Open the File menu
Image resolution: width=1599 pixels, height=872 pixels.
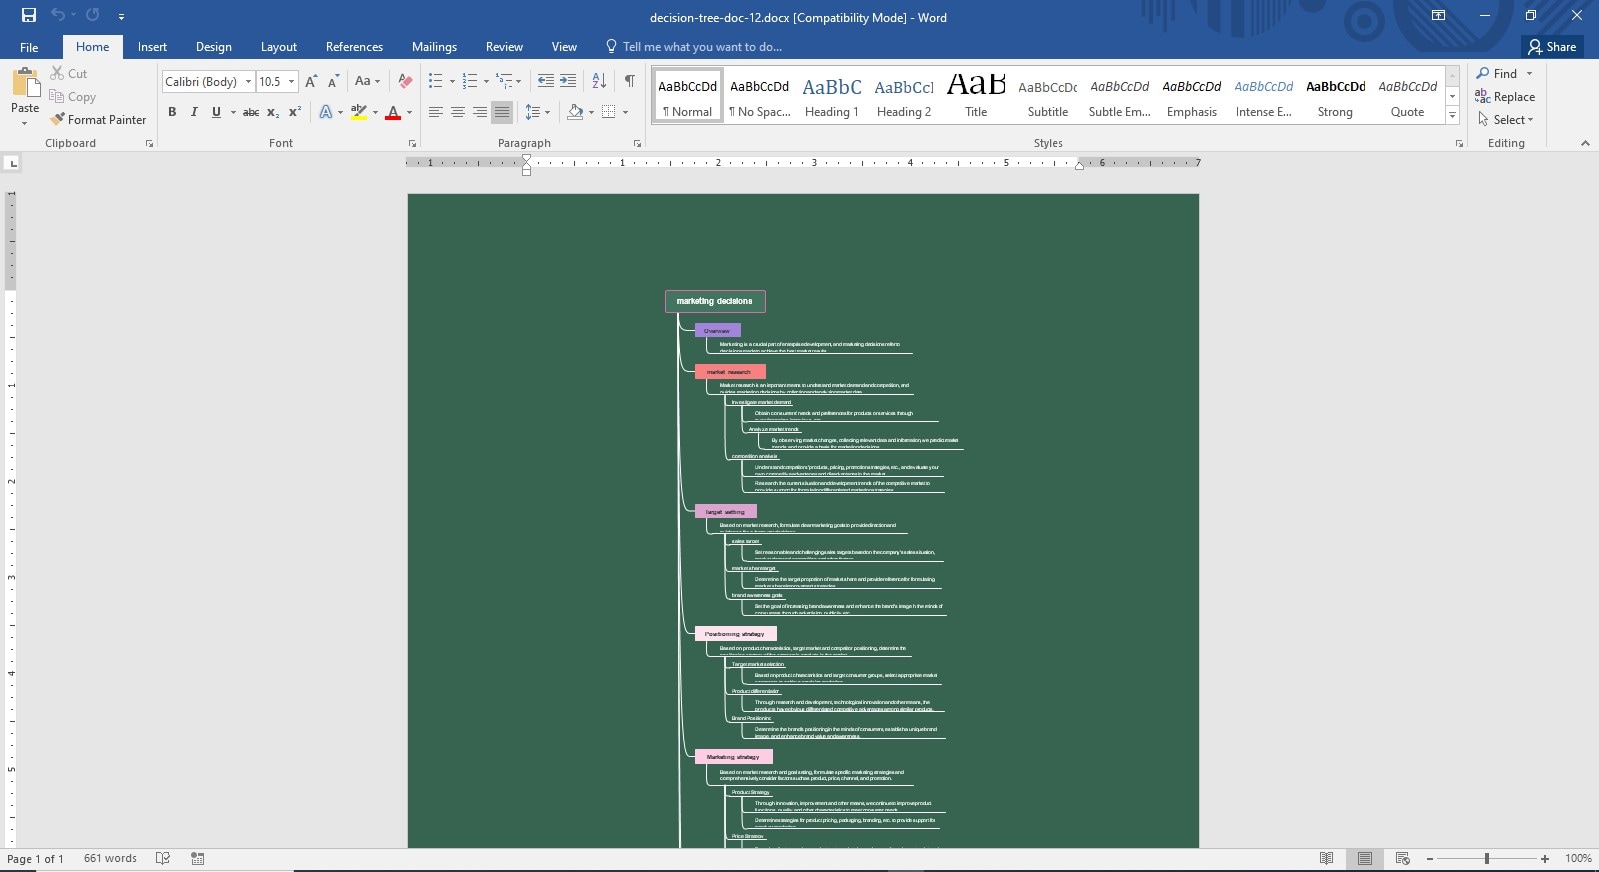(29, 47)
